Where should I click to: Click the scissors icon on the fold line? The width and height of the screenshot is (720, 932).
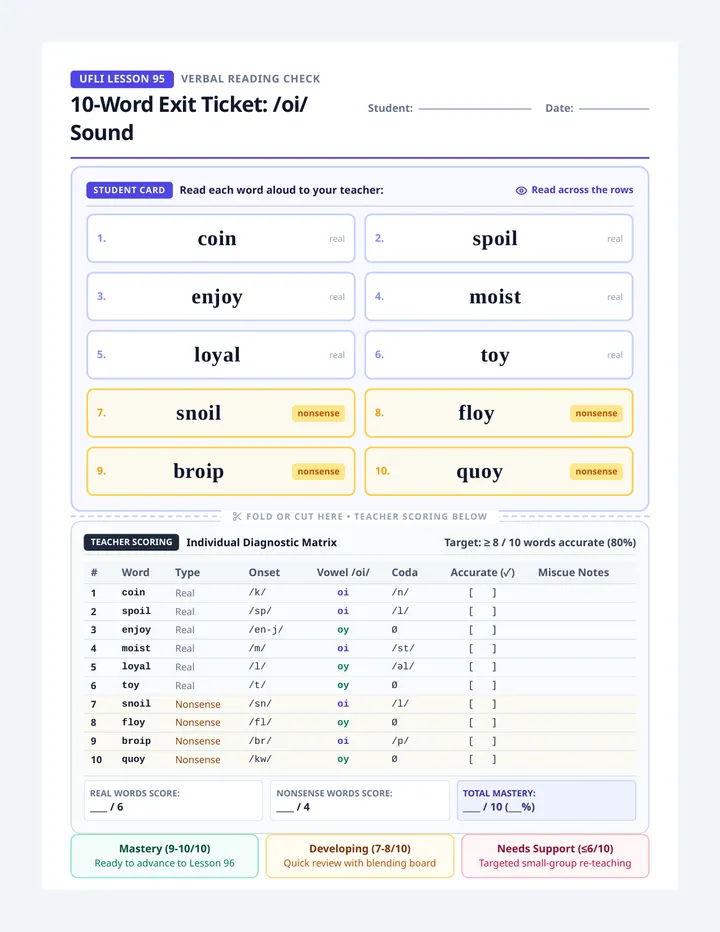point(237,517)
